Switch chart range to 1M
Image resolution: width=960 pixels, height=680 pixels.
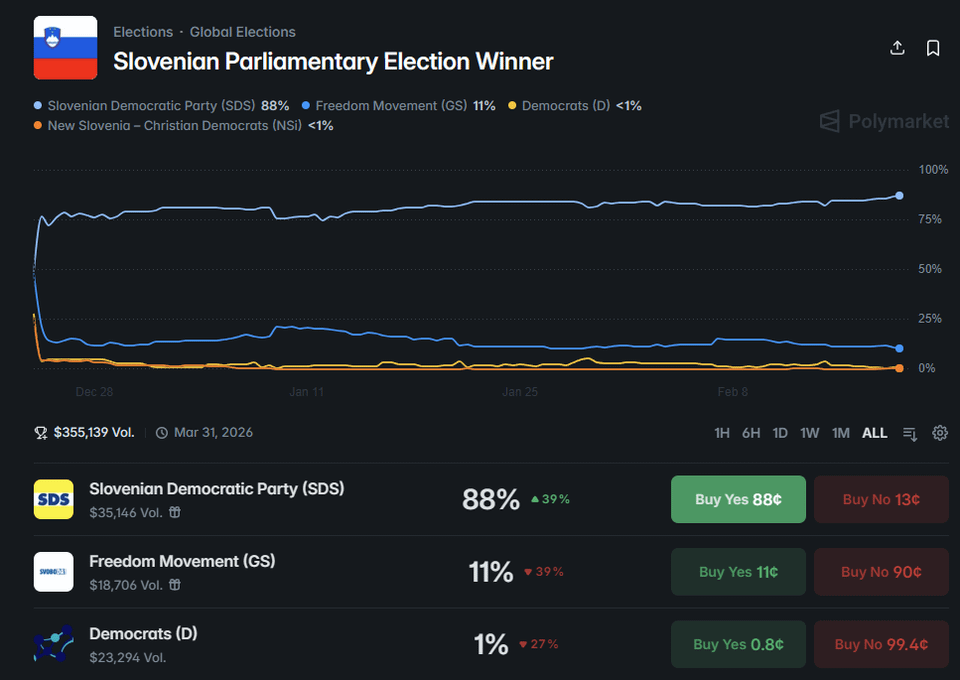pyautogui.click(x=841, y=433)
